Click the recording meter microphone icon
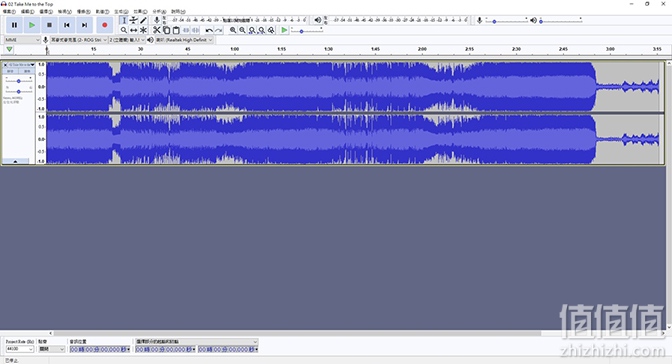Image resolution: width=672 pixels, height=364 pixels. (x=157, y=20)
